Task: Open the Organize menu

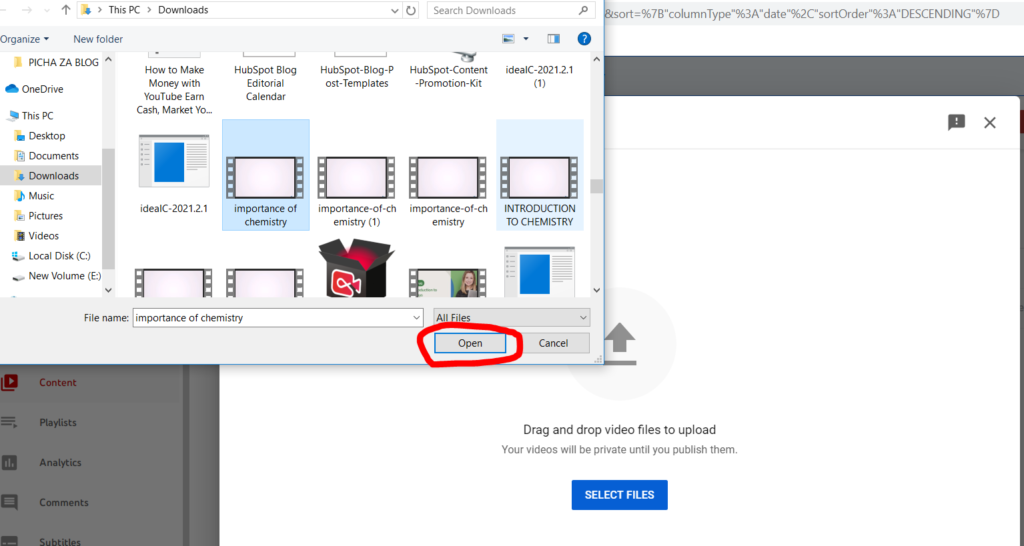Action: tap(25, 39)
